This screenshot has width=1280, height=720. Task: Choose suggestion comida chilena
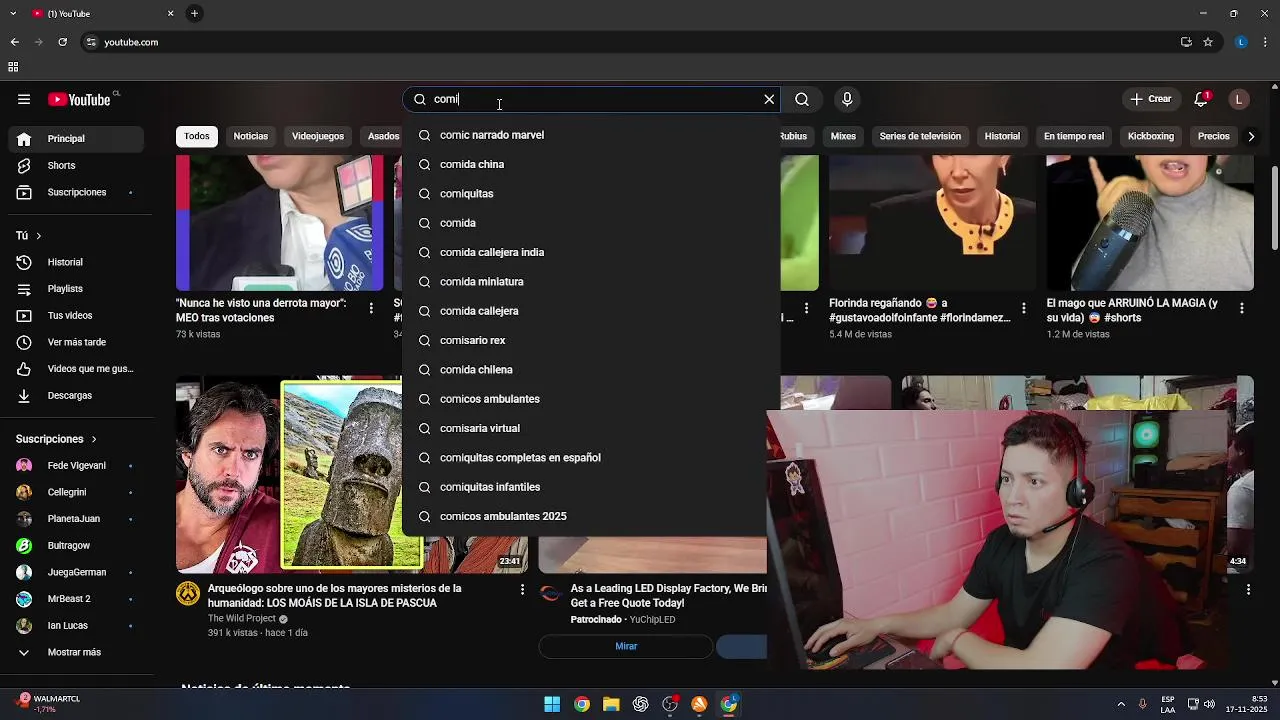click(x=591, y=370)
